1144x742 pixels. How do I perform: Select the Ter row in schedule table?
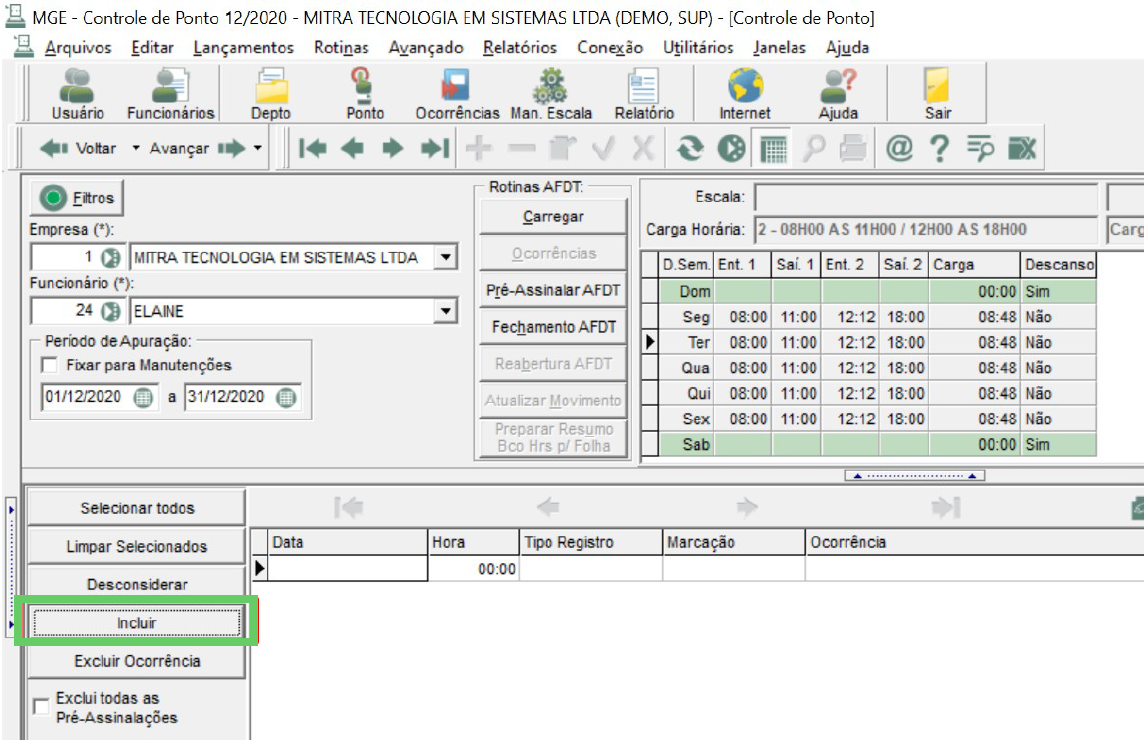(x=868, y=342)
